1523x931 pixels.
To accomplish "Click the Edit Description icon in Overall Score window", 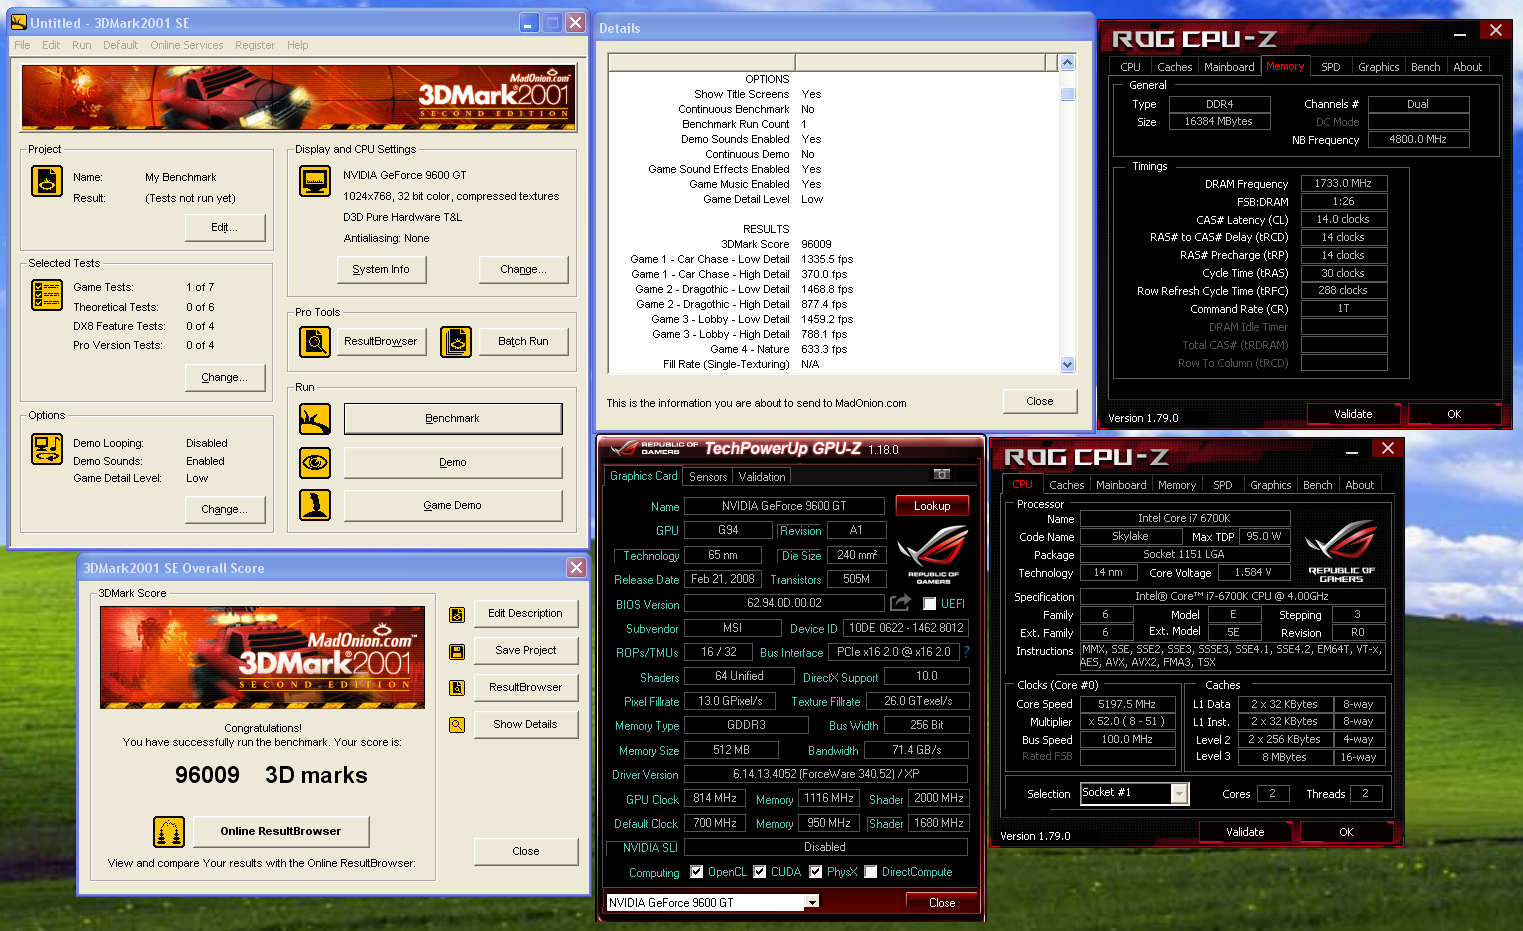I will [x=457, y=614].
